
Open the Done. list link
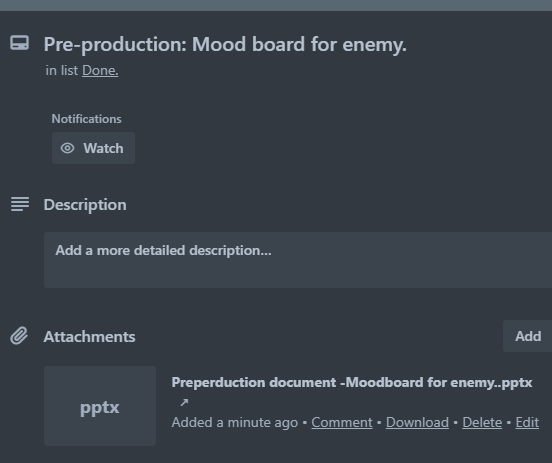[x=100, y=70]
